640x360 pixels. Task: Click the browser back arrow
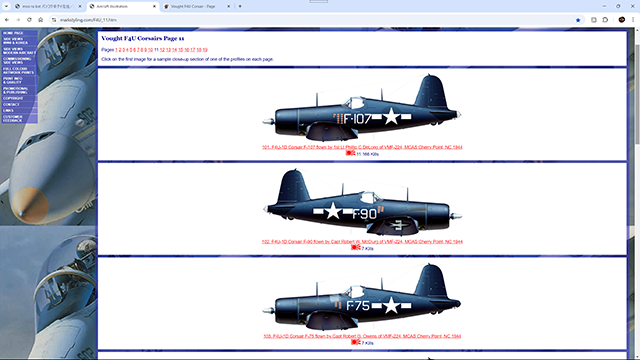(7, 20)
